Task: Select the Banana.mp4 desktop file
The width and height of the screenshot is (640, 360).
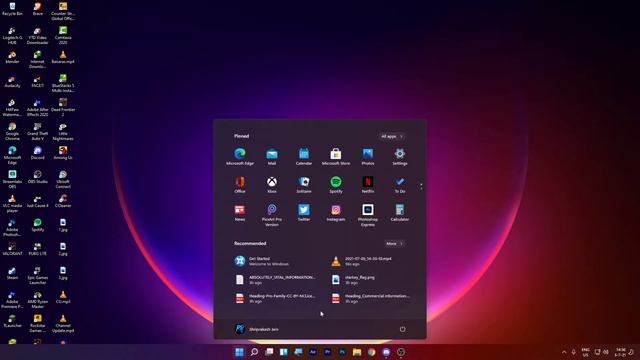Action: tap(63, 57)
